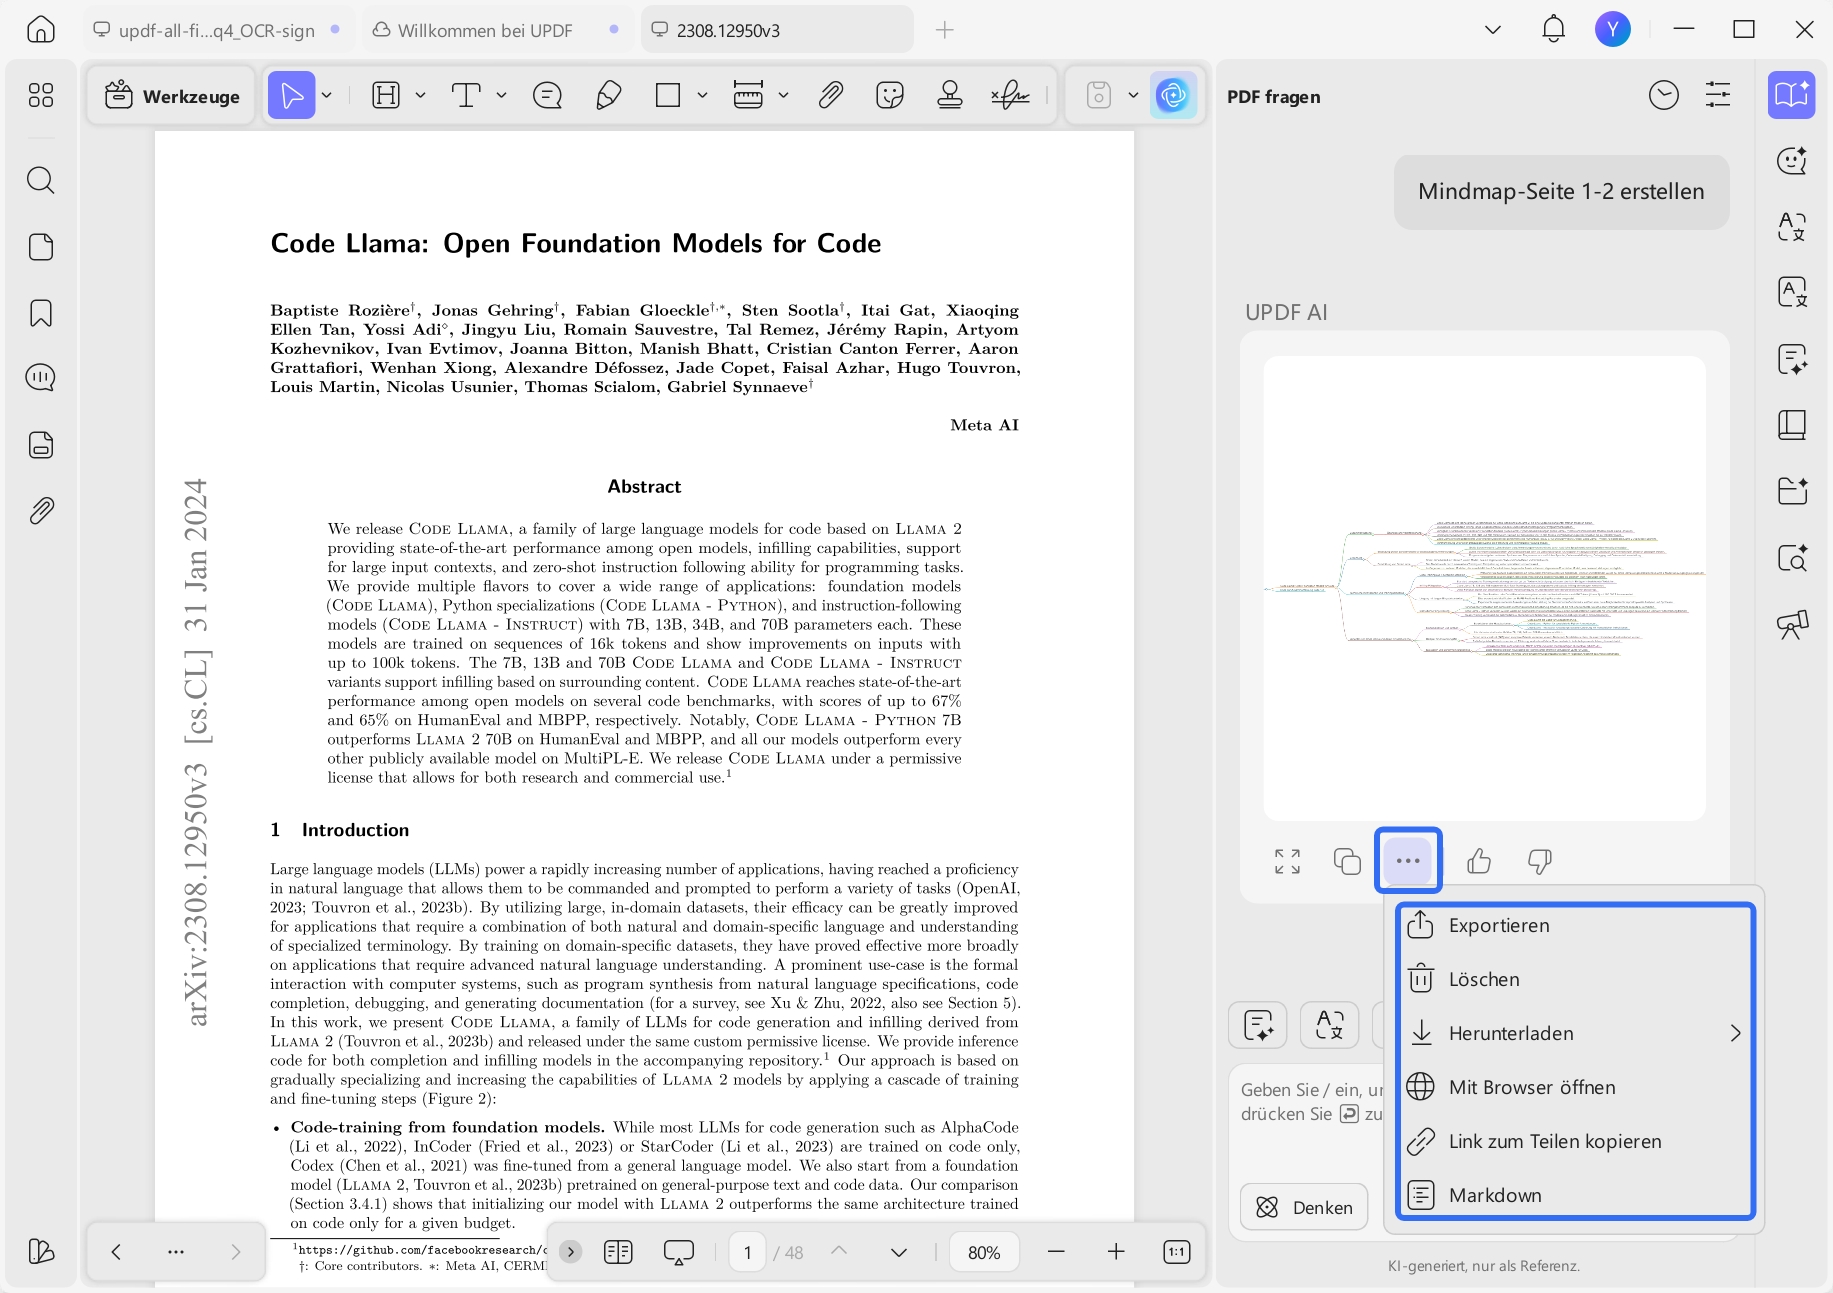
Task: Like the AI mindmap response
Action: coord(1479,861)
